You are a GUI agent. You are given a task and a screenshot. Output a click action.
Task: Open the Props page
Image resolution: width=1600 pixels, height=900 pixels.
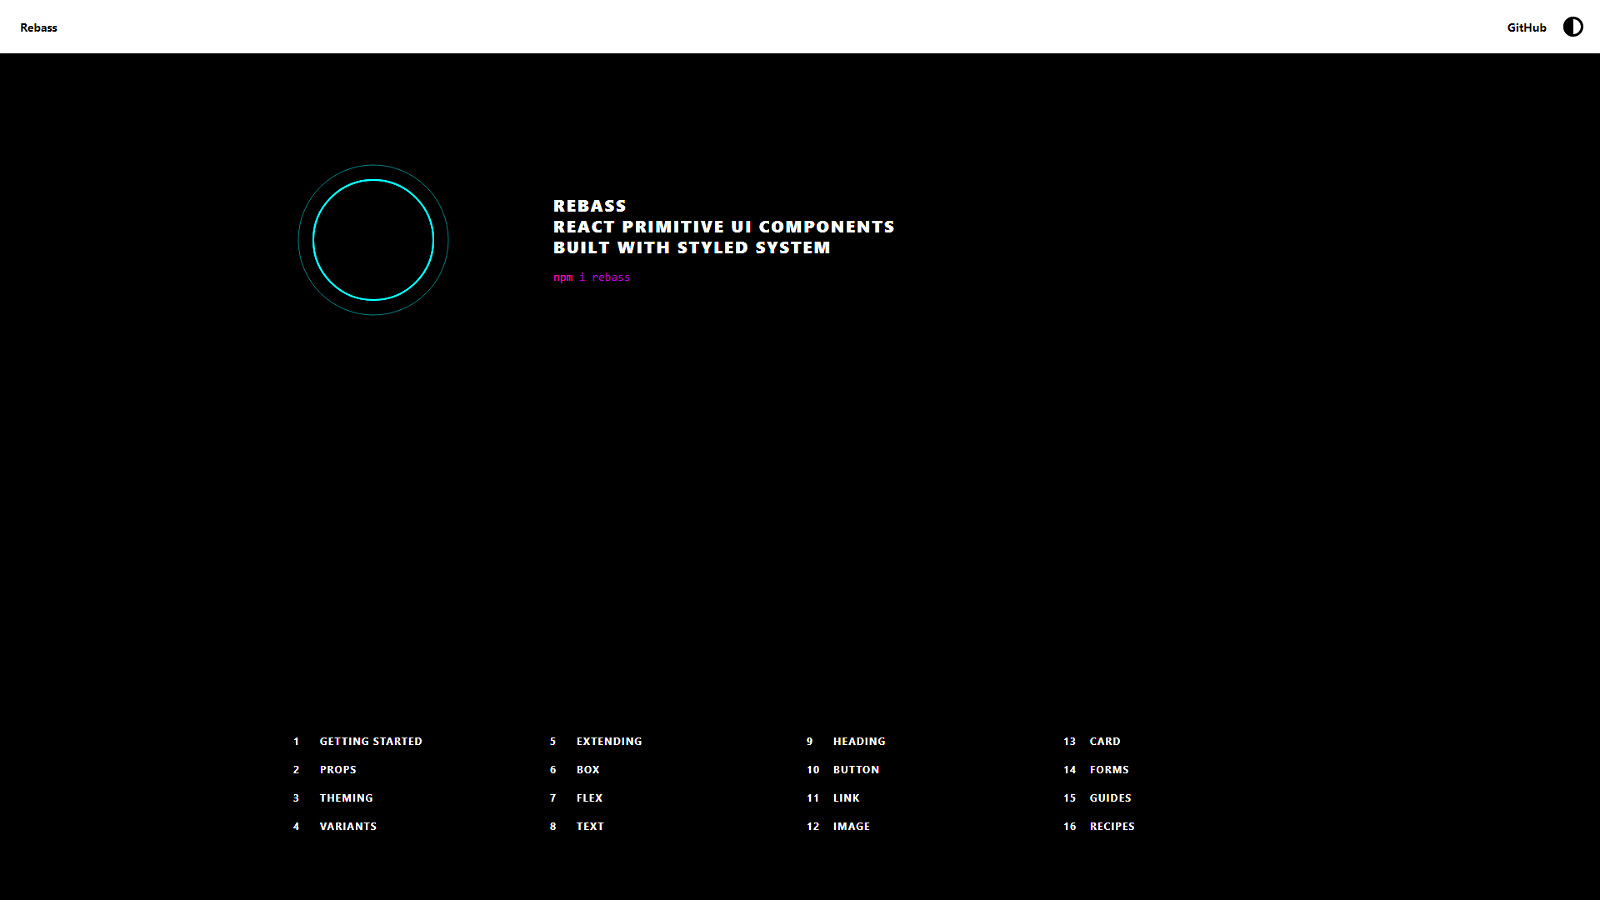click(x=338, y=770)
